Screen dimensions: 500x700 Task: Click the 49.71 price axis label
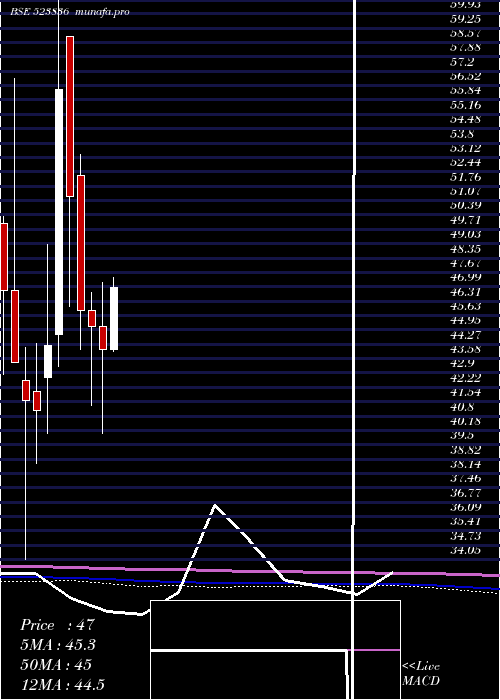pos(465,220)
